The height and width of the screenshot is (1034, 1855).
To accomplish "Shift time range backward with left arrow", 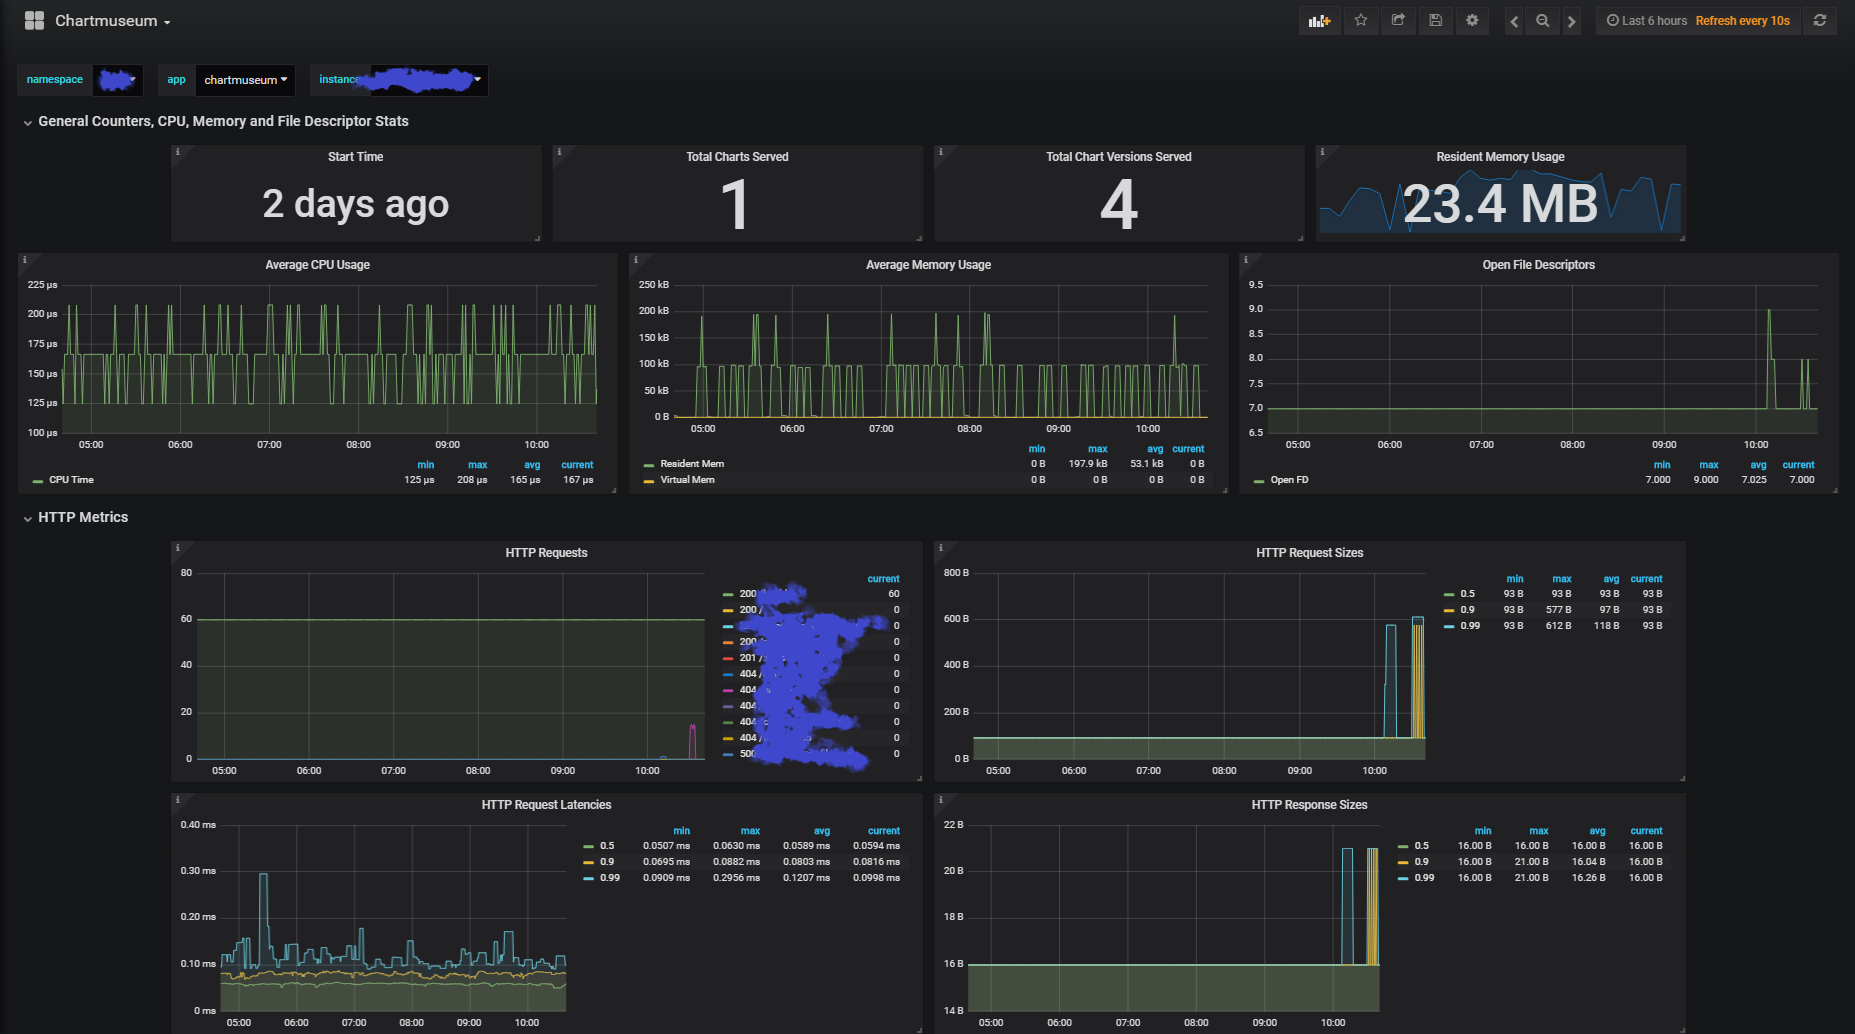I will point(1514,21).
